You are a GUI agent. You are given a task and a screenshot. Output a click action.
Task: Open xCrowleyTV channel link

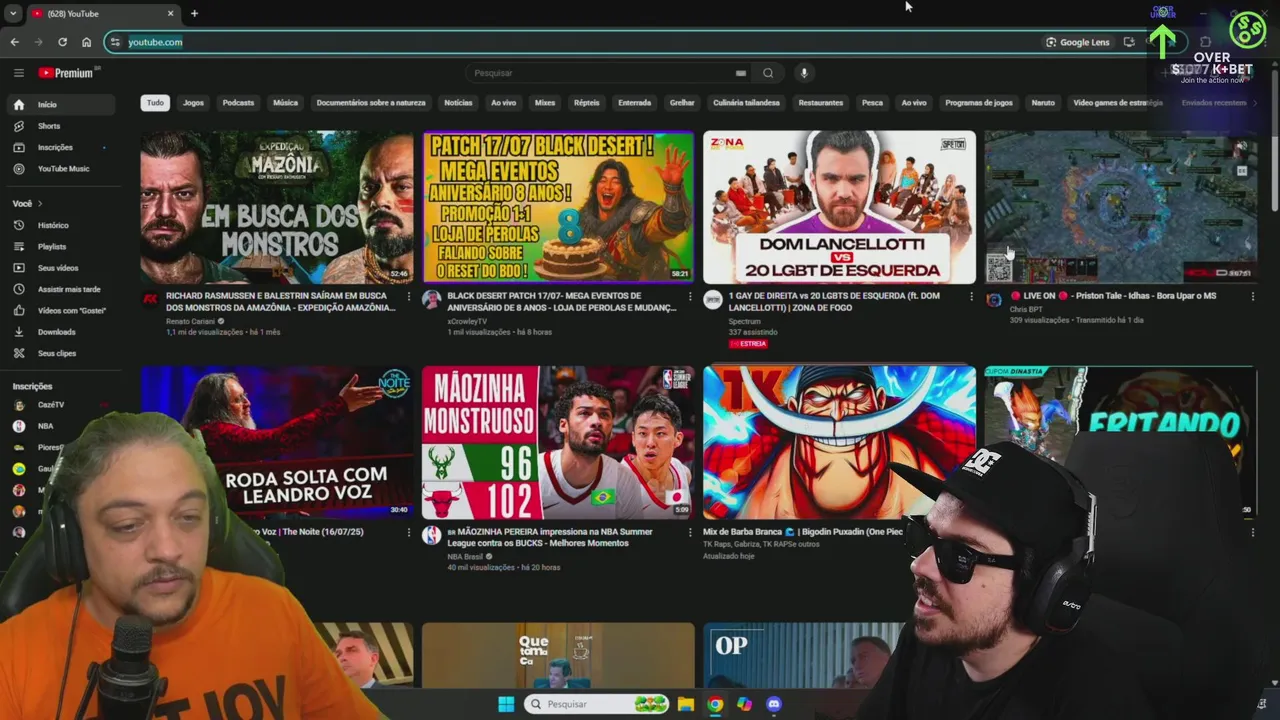[469, 321]
